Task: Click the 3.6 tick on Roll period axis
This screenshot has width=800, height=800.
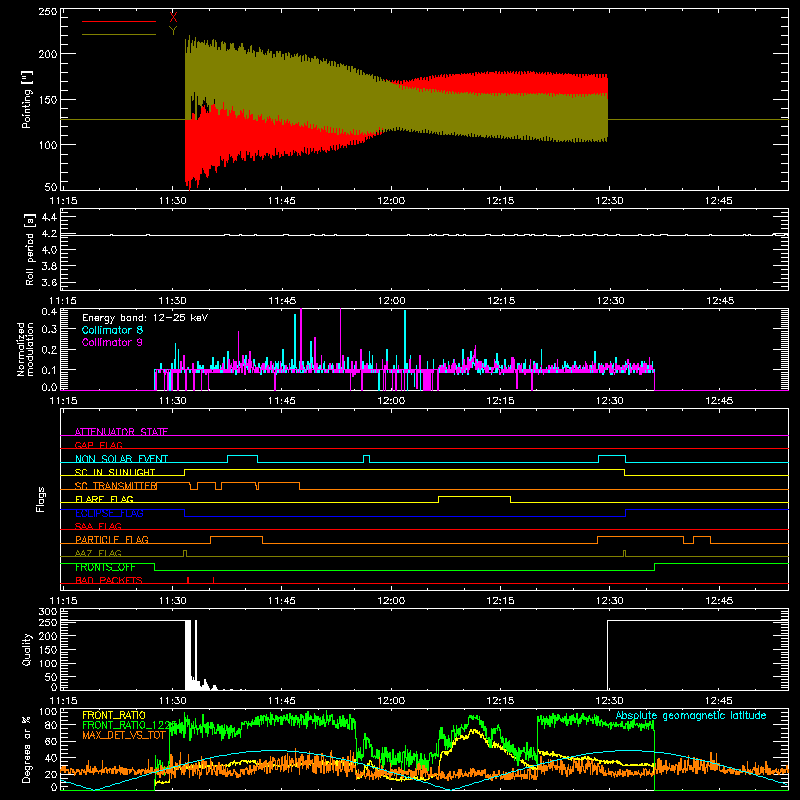Action: [49, 282]
